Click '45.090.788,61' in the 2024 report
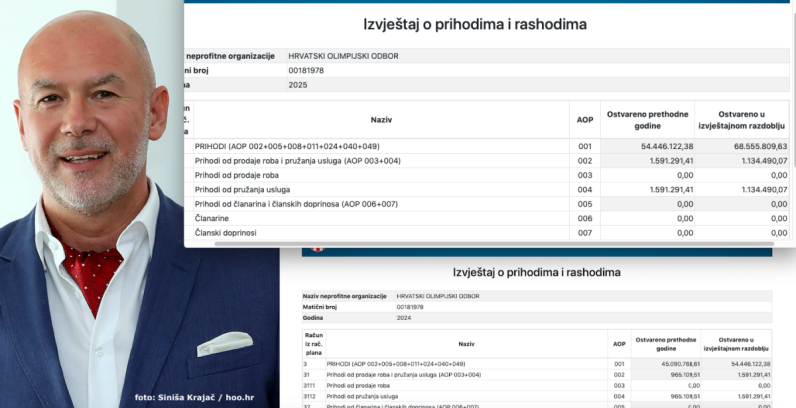 click(x=680, y=364)
